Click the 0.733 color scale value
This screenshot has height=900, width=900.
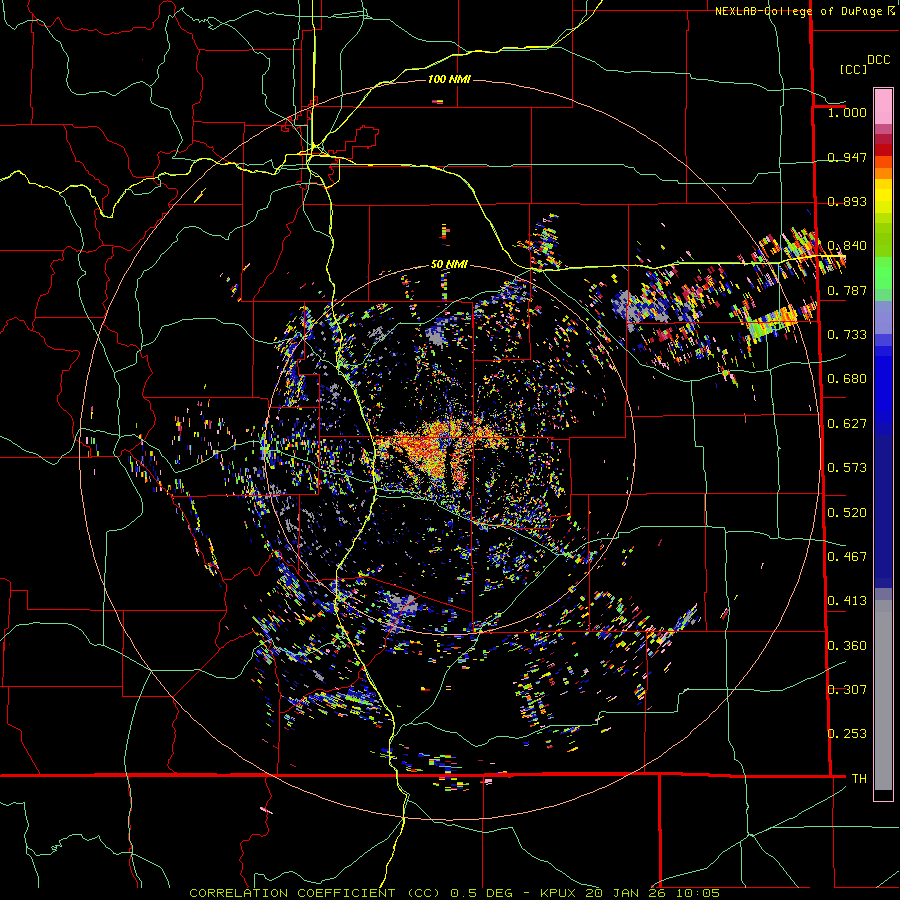(x=847, y=335)
